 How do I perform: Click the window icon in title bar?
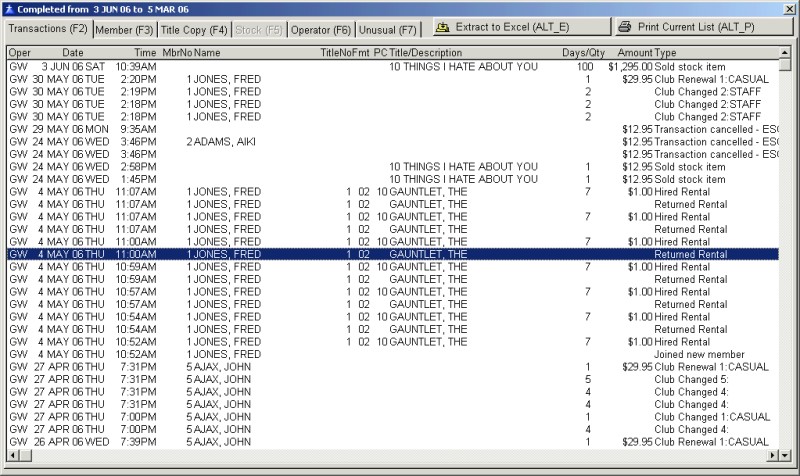pos(8,7)
